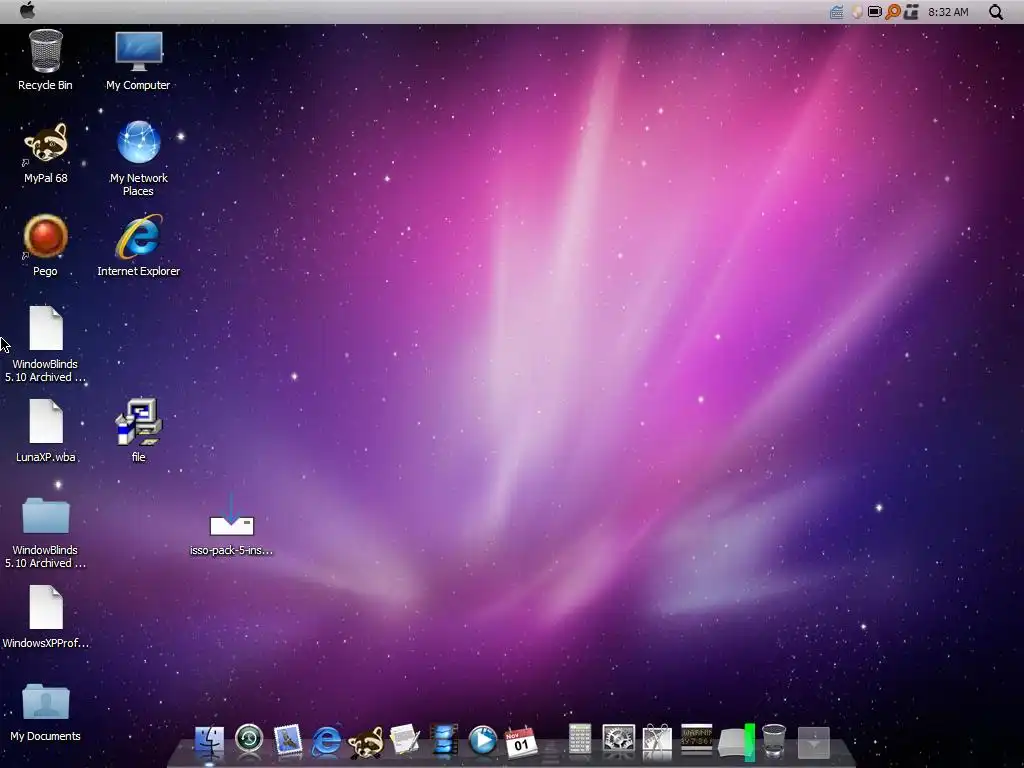The width and height of the screenshot is (1024, 768).
Task: Click the Time Machine dock icon
Action: point(249,739)
